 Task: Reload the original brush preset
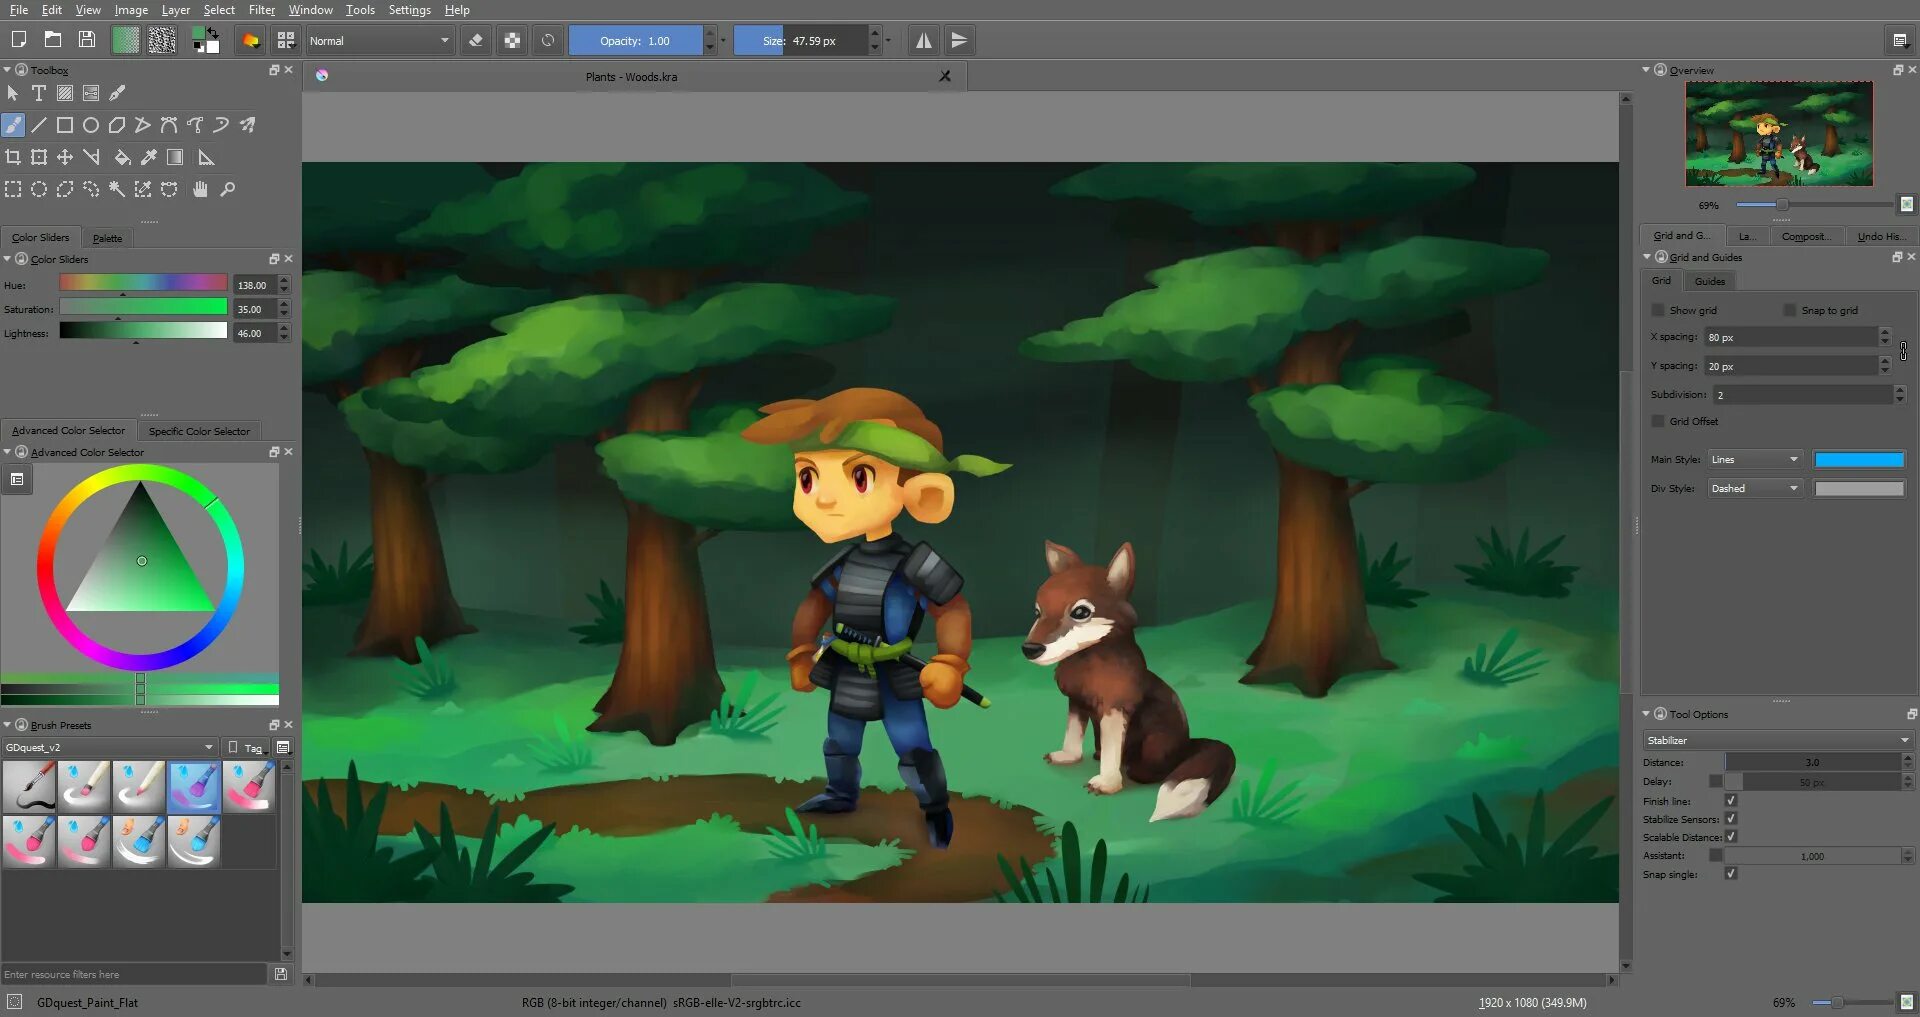pos(548,40)
